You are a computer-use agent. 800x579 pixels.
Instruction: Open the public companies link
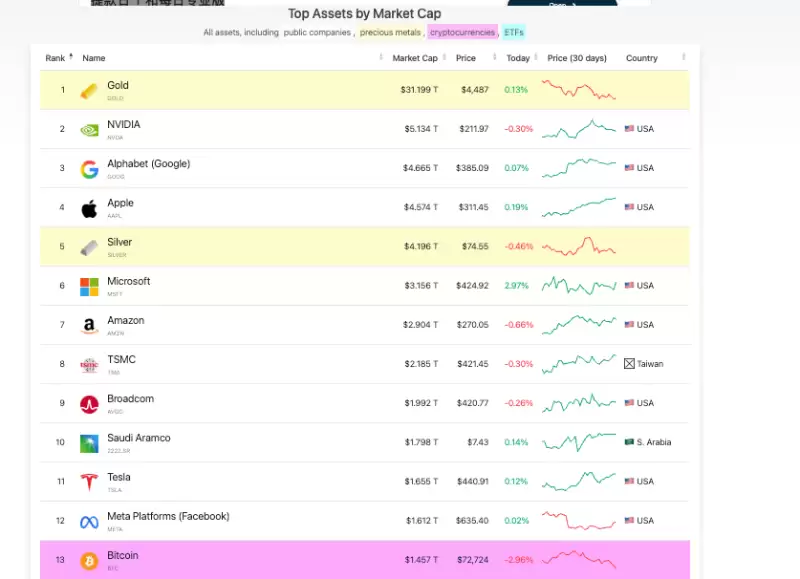coord(317,32)
